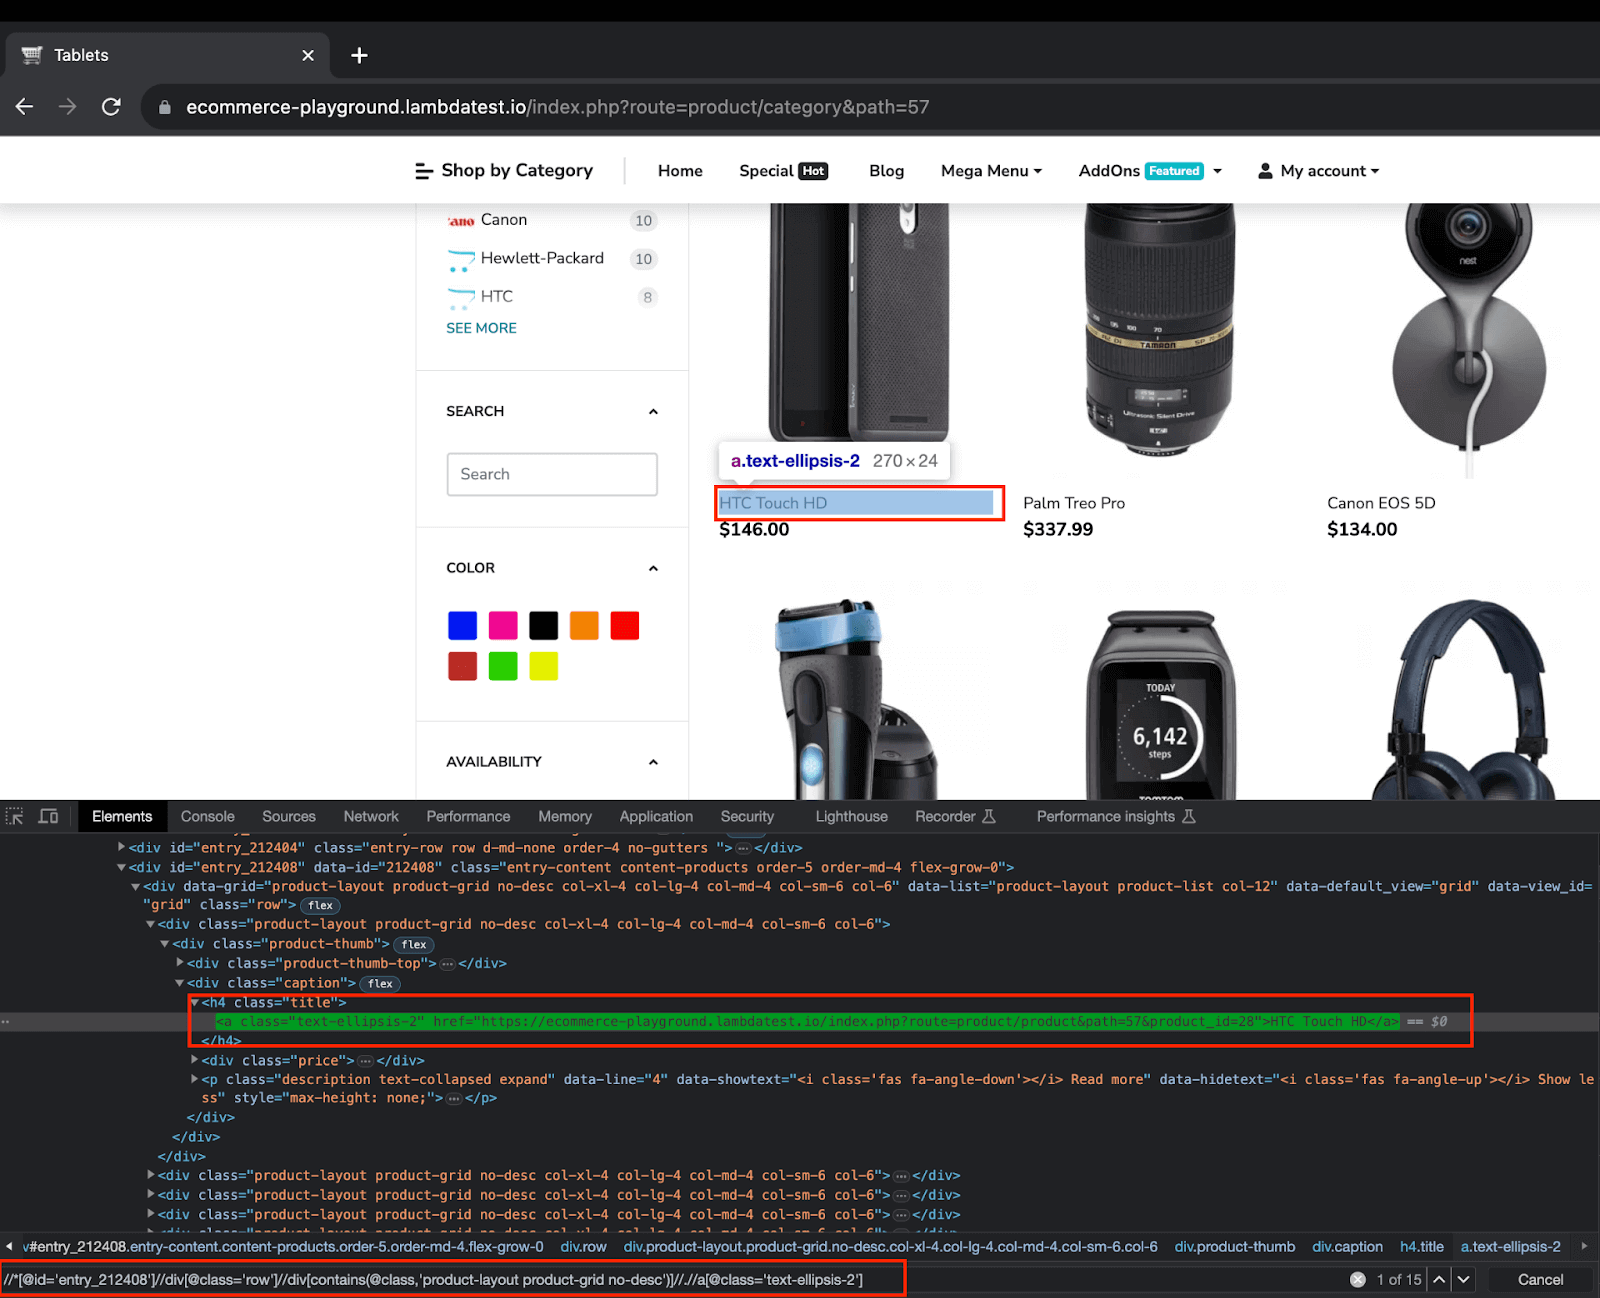This screenshot has height=1298, width=1600.
Task: Go to next search match
Action: tap(1464, 1279)
